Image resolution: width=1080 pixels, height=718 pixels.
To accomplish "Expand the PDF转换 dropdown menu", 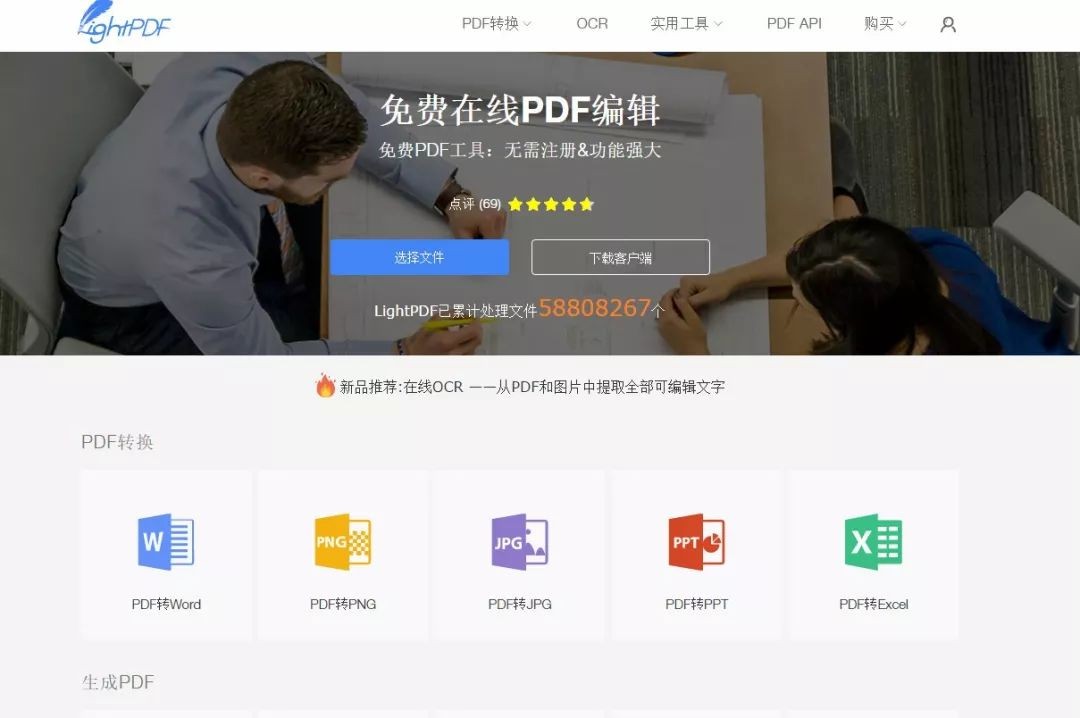I will click(496, 23).
